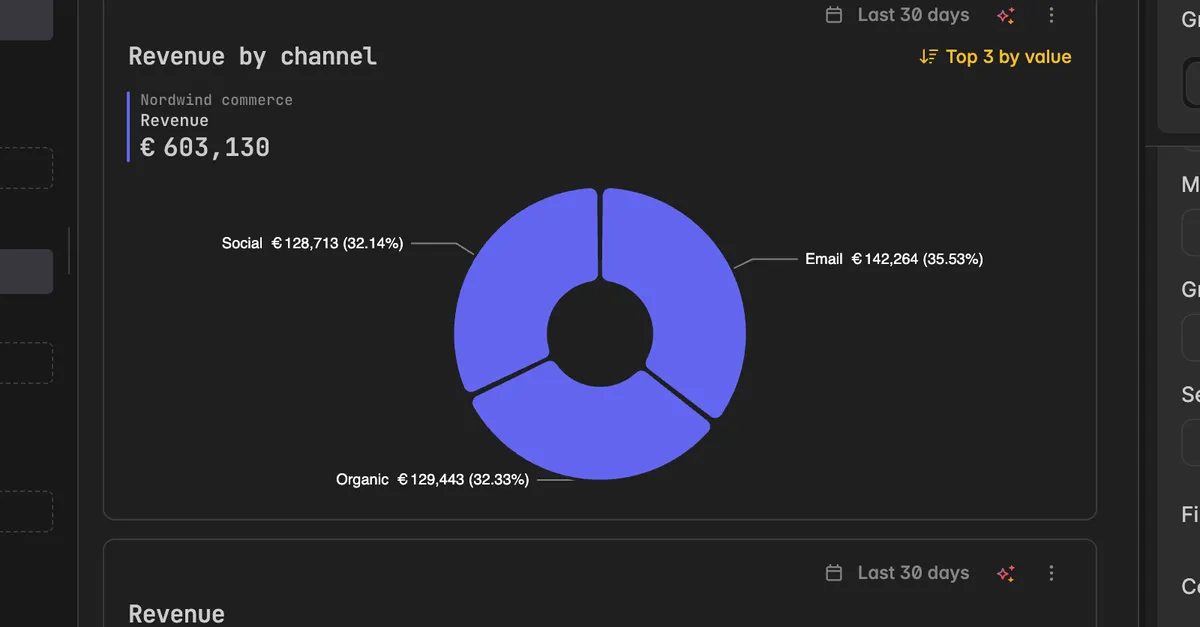
Task: Click the AI sparkle icon on Revenue by channel card
Action: click(1006, 15)
